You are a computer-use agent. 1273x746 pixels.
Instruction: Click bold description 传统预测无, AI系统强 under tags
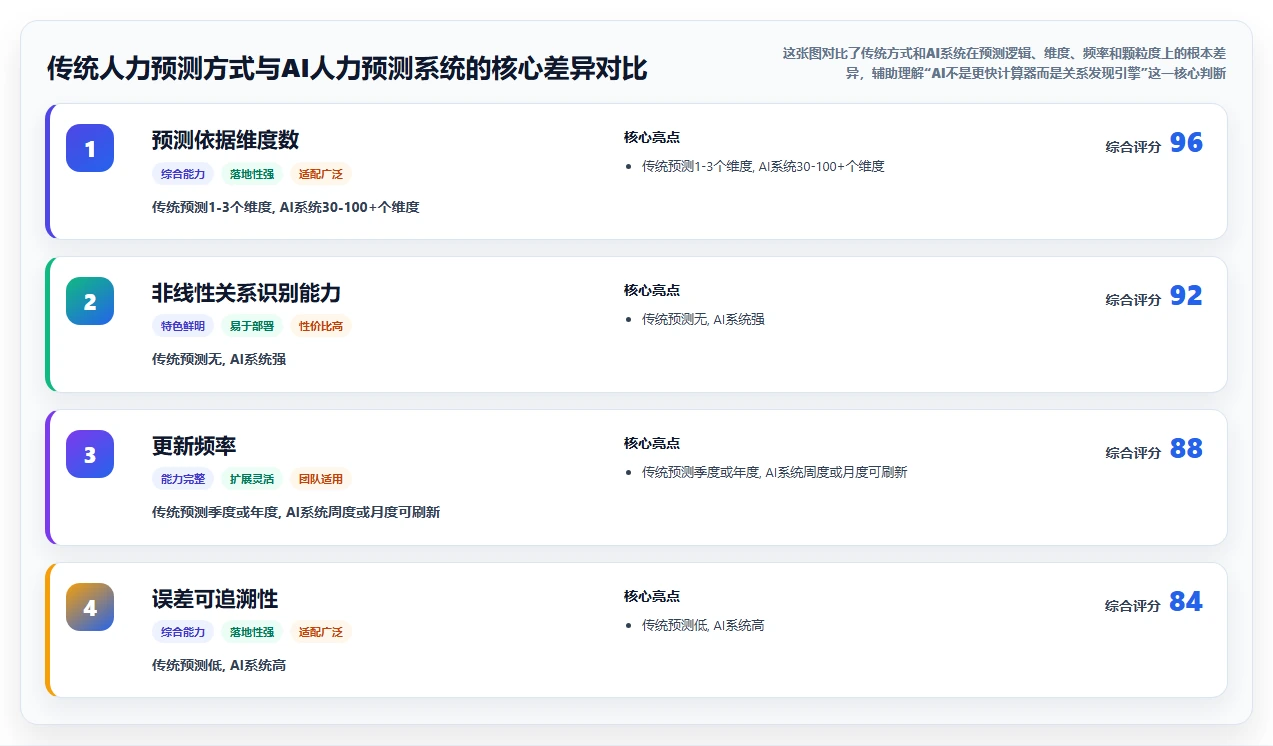[x=219, y=359]
